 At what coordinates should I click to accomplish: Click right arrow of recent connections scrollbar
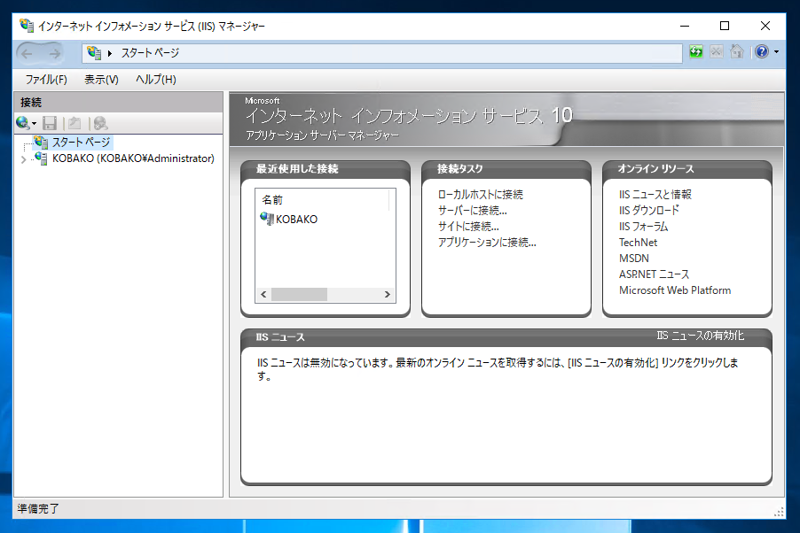pyautogui.click(x=387, y=294)
